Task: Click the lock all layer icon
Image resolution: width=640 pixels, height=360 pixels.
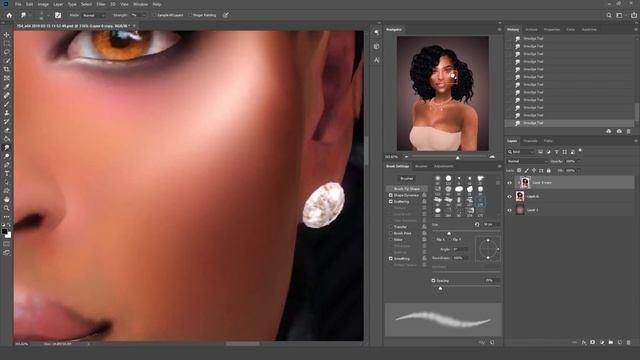Action: [x=549, y=170]
